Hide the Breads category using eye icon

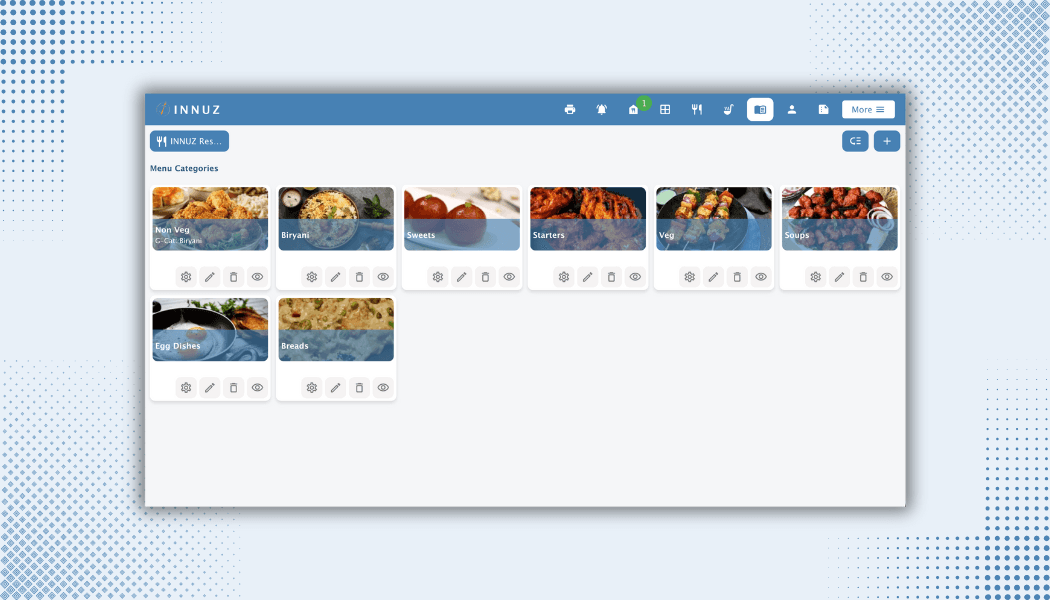click(384, 388)
